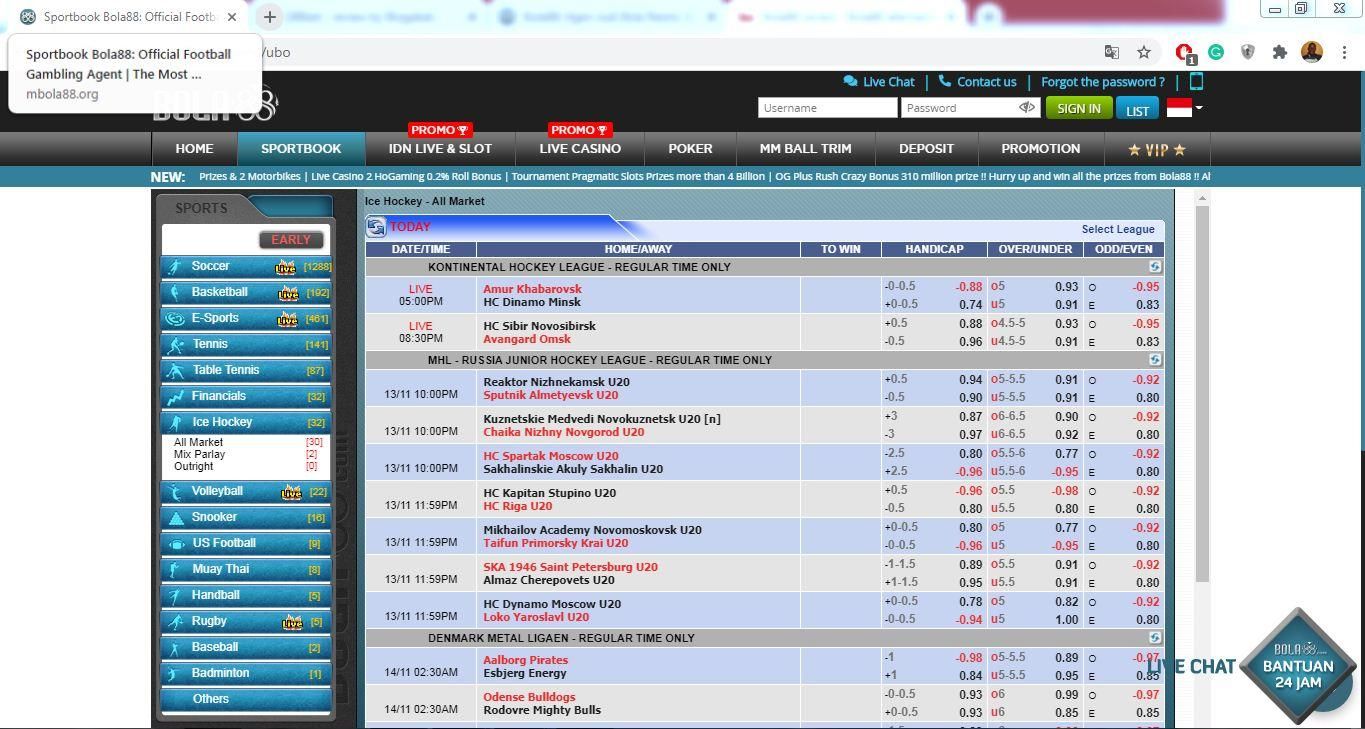Select All Market under Ice Hockey

point(198,442)
